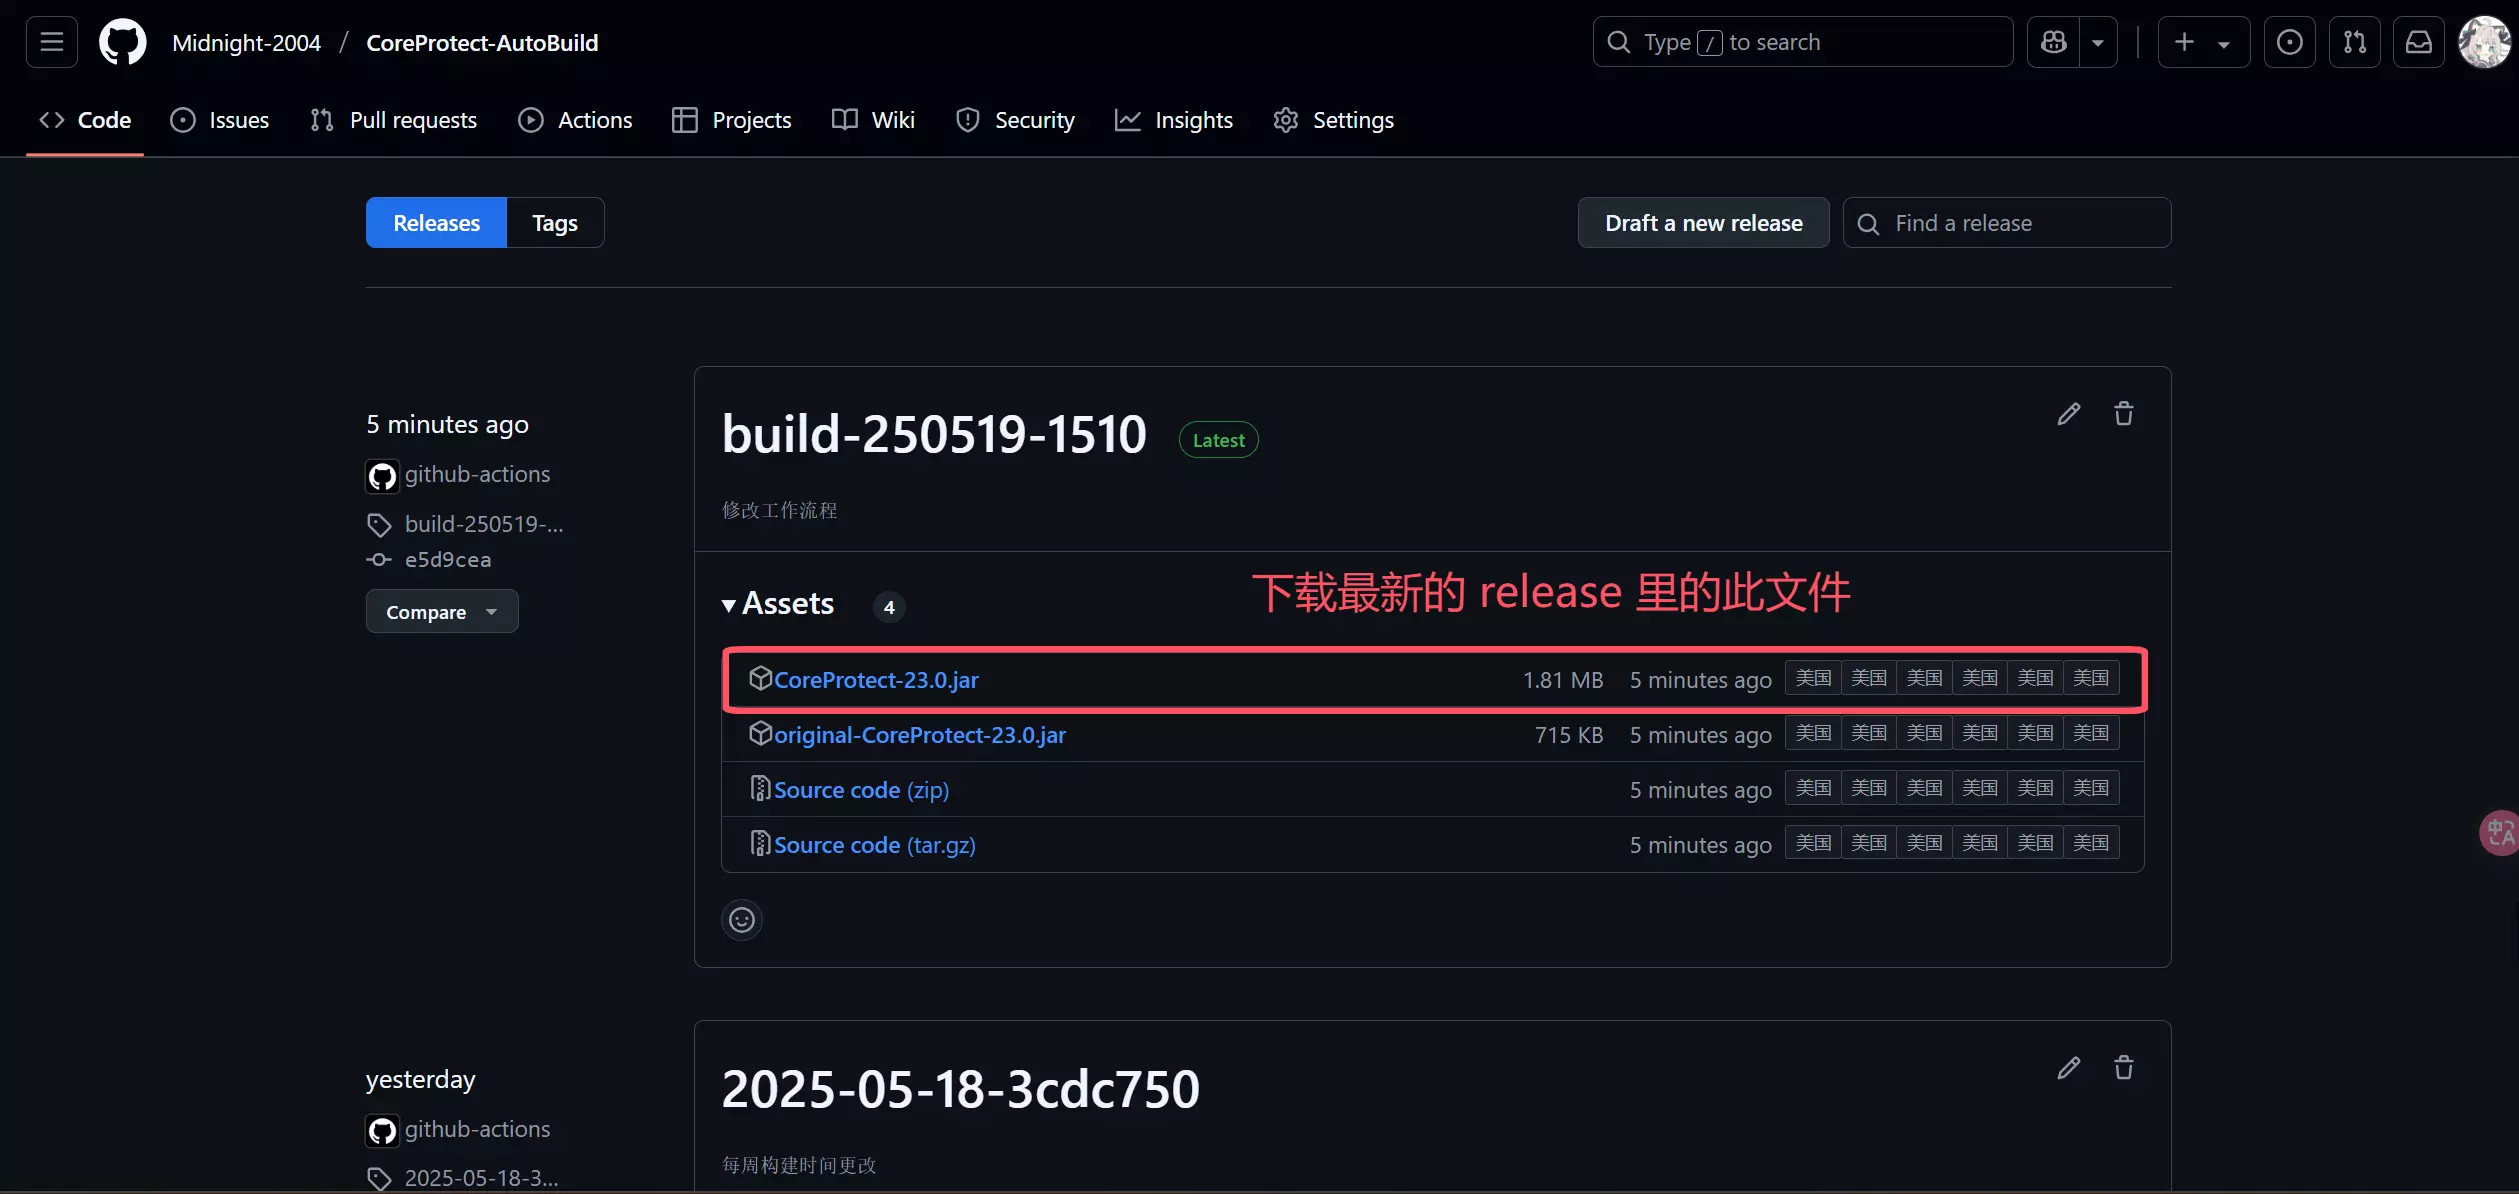Click the tag icon beside build-250519-...
Viewport: 2519px width, 1194px height.
click(379, 525)
